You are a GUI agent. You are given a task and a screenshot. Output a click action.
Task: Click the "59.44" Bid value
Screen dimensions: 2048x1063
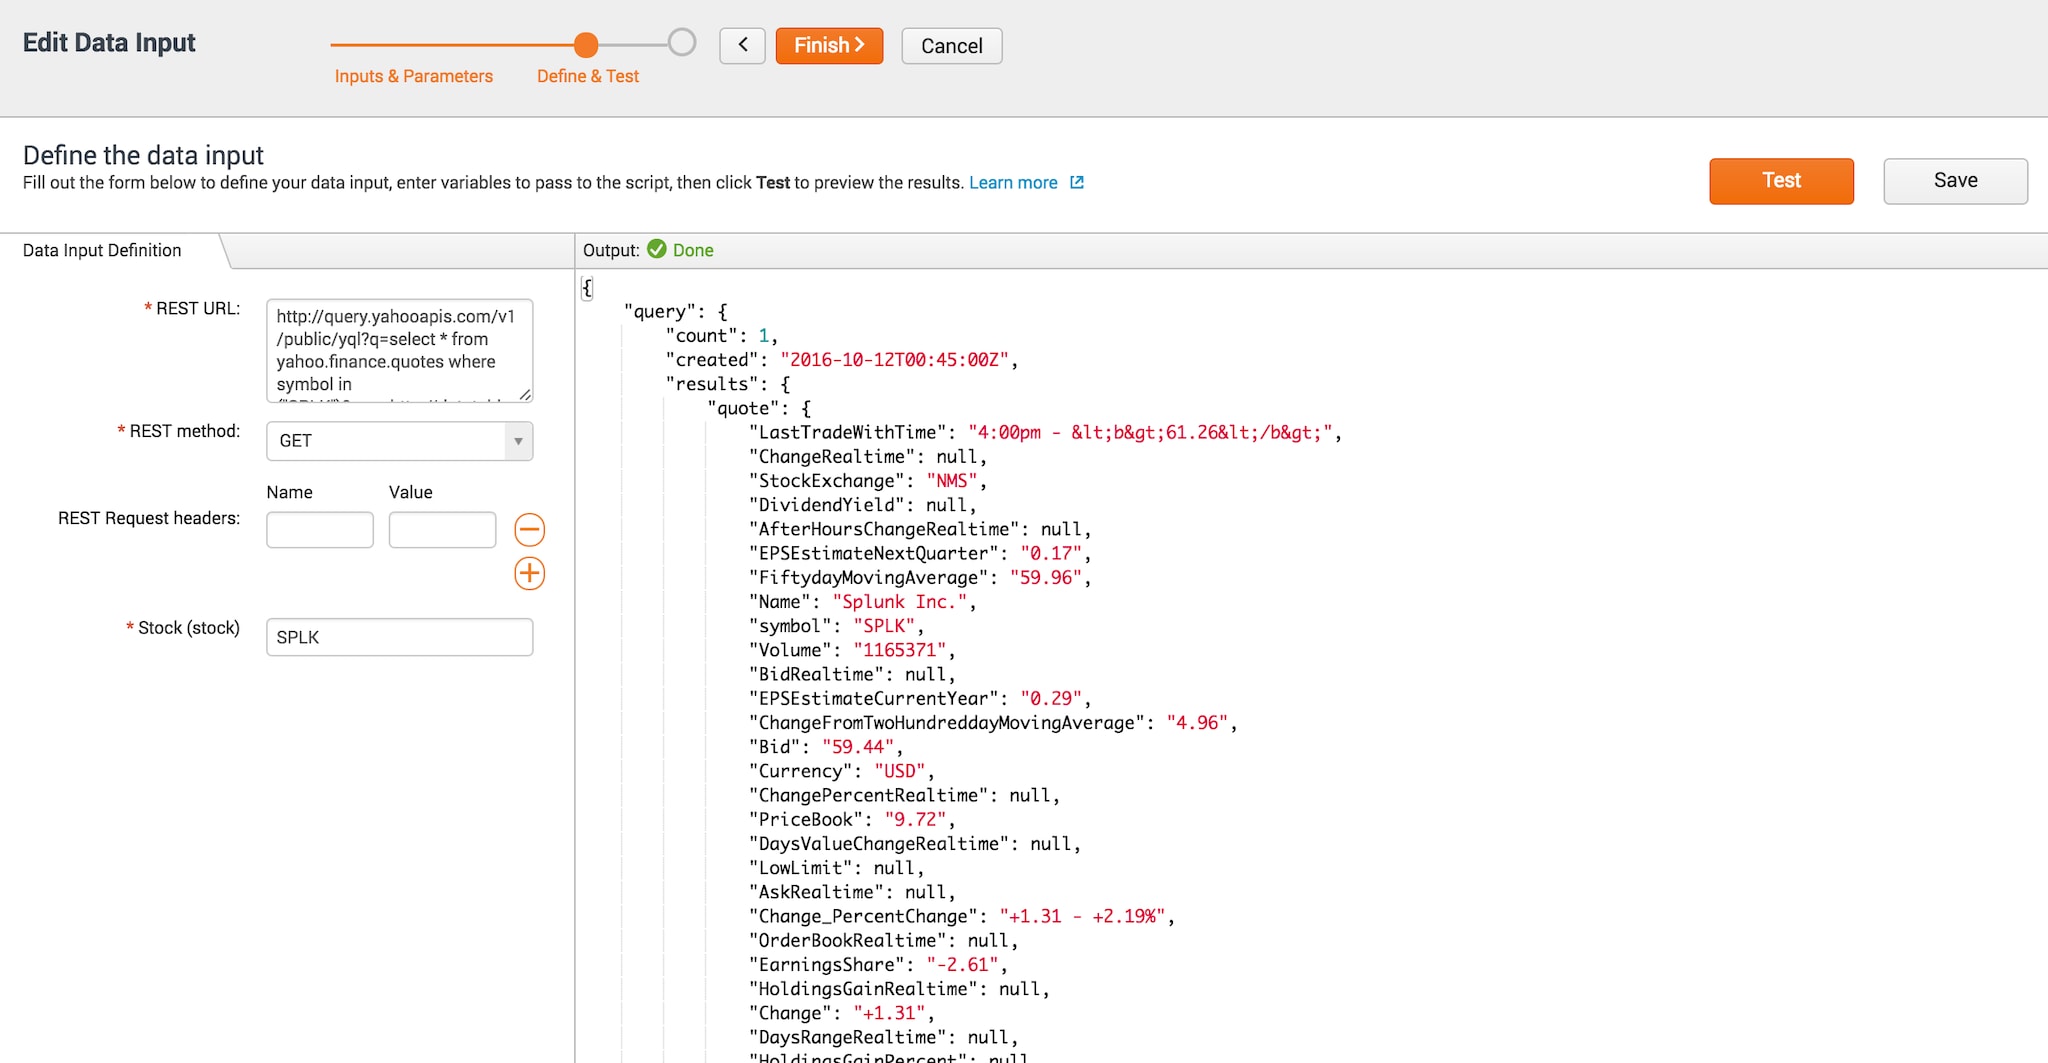point(858,746)
